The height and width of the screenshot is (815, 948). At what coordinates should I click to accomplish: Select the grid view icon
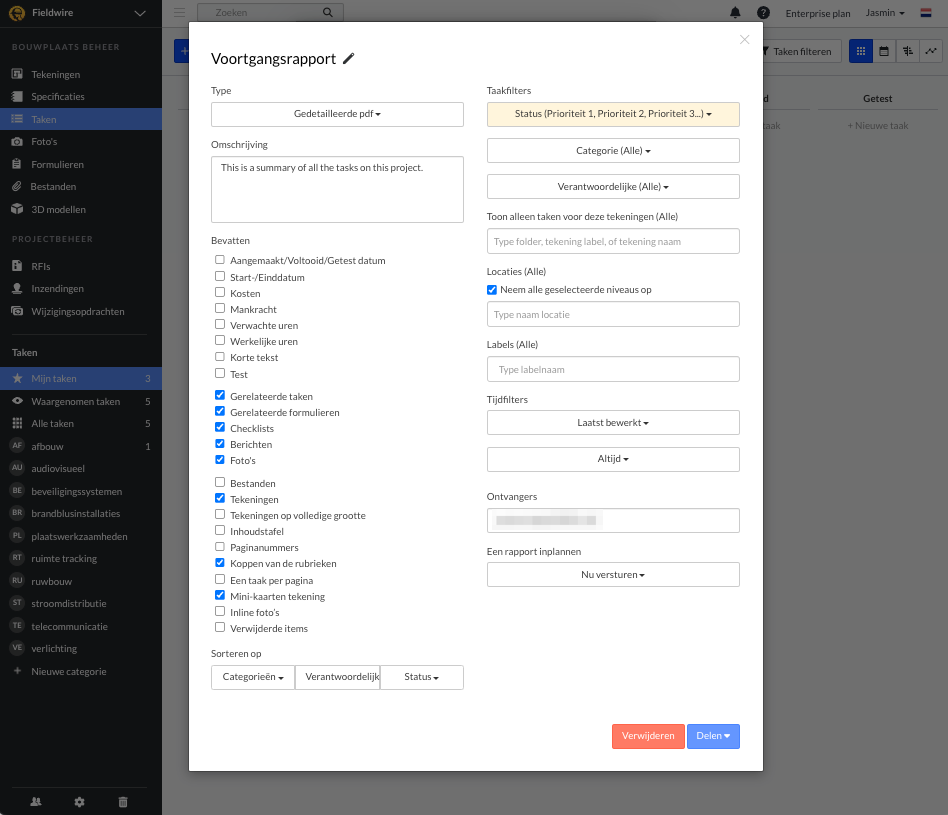point(860,51)
